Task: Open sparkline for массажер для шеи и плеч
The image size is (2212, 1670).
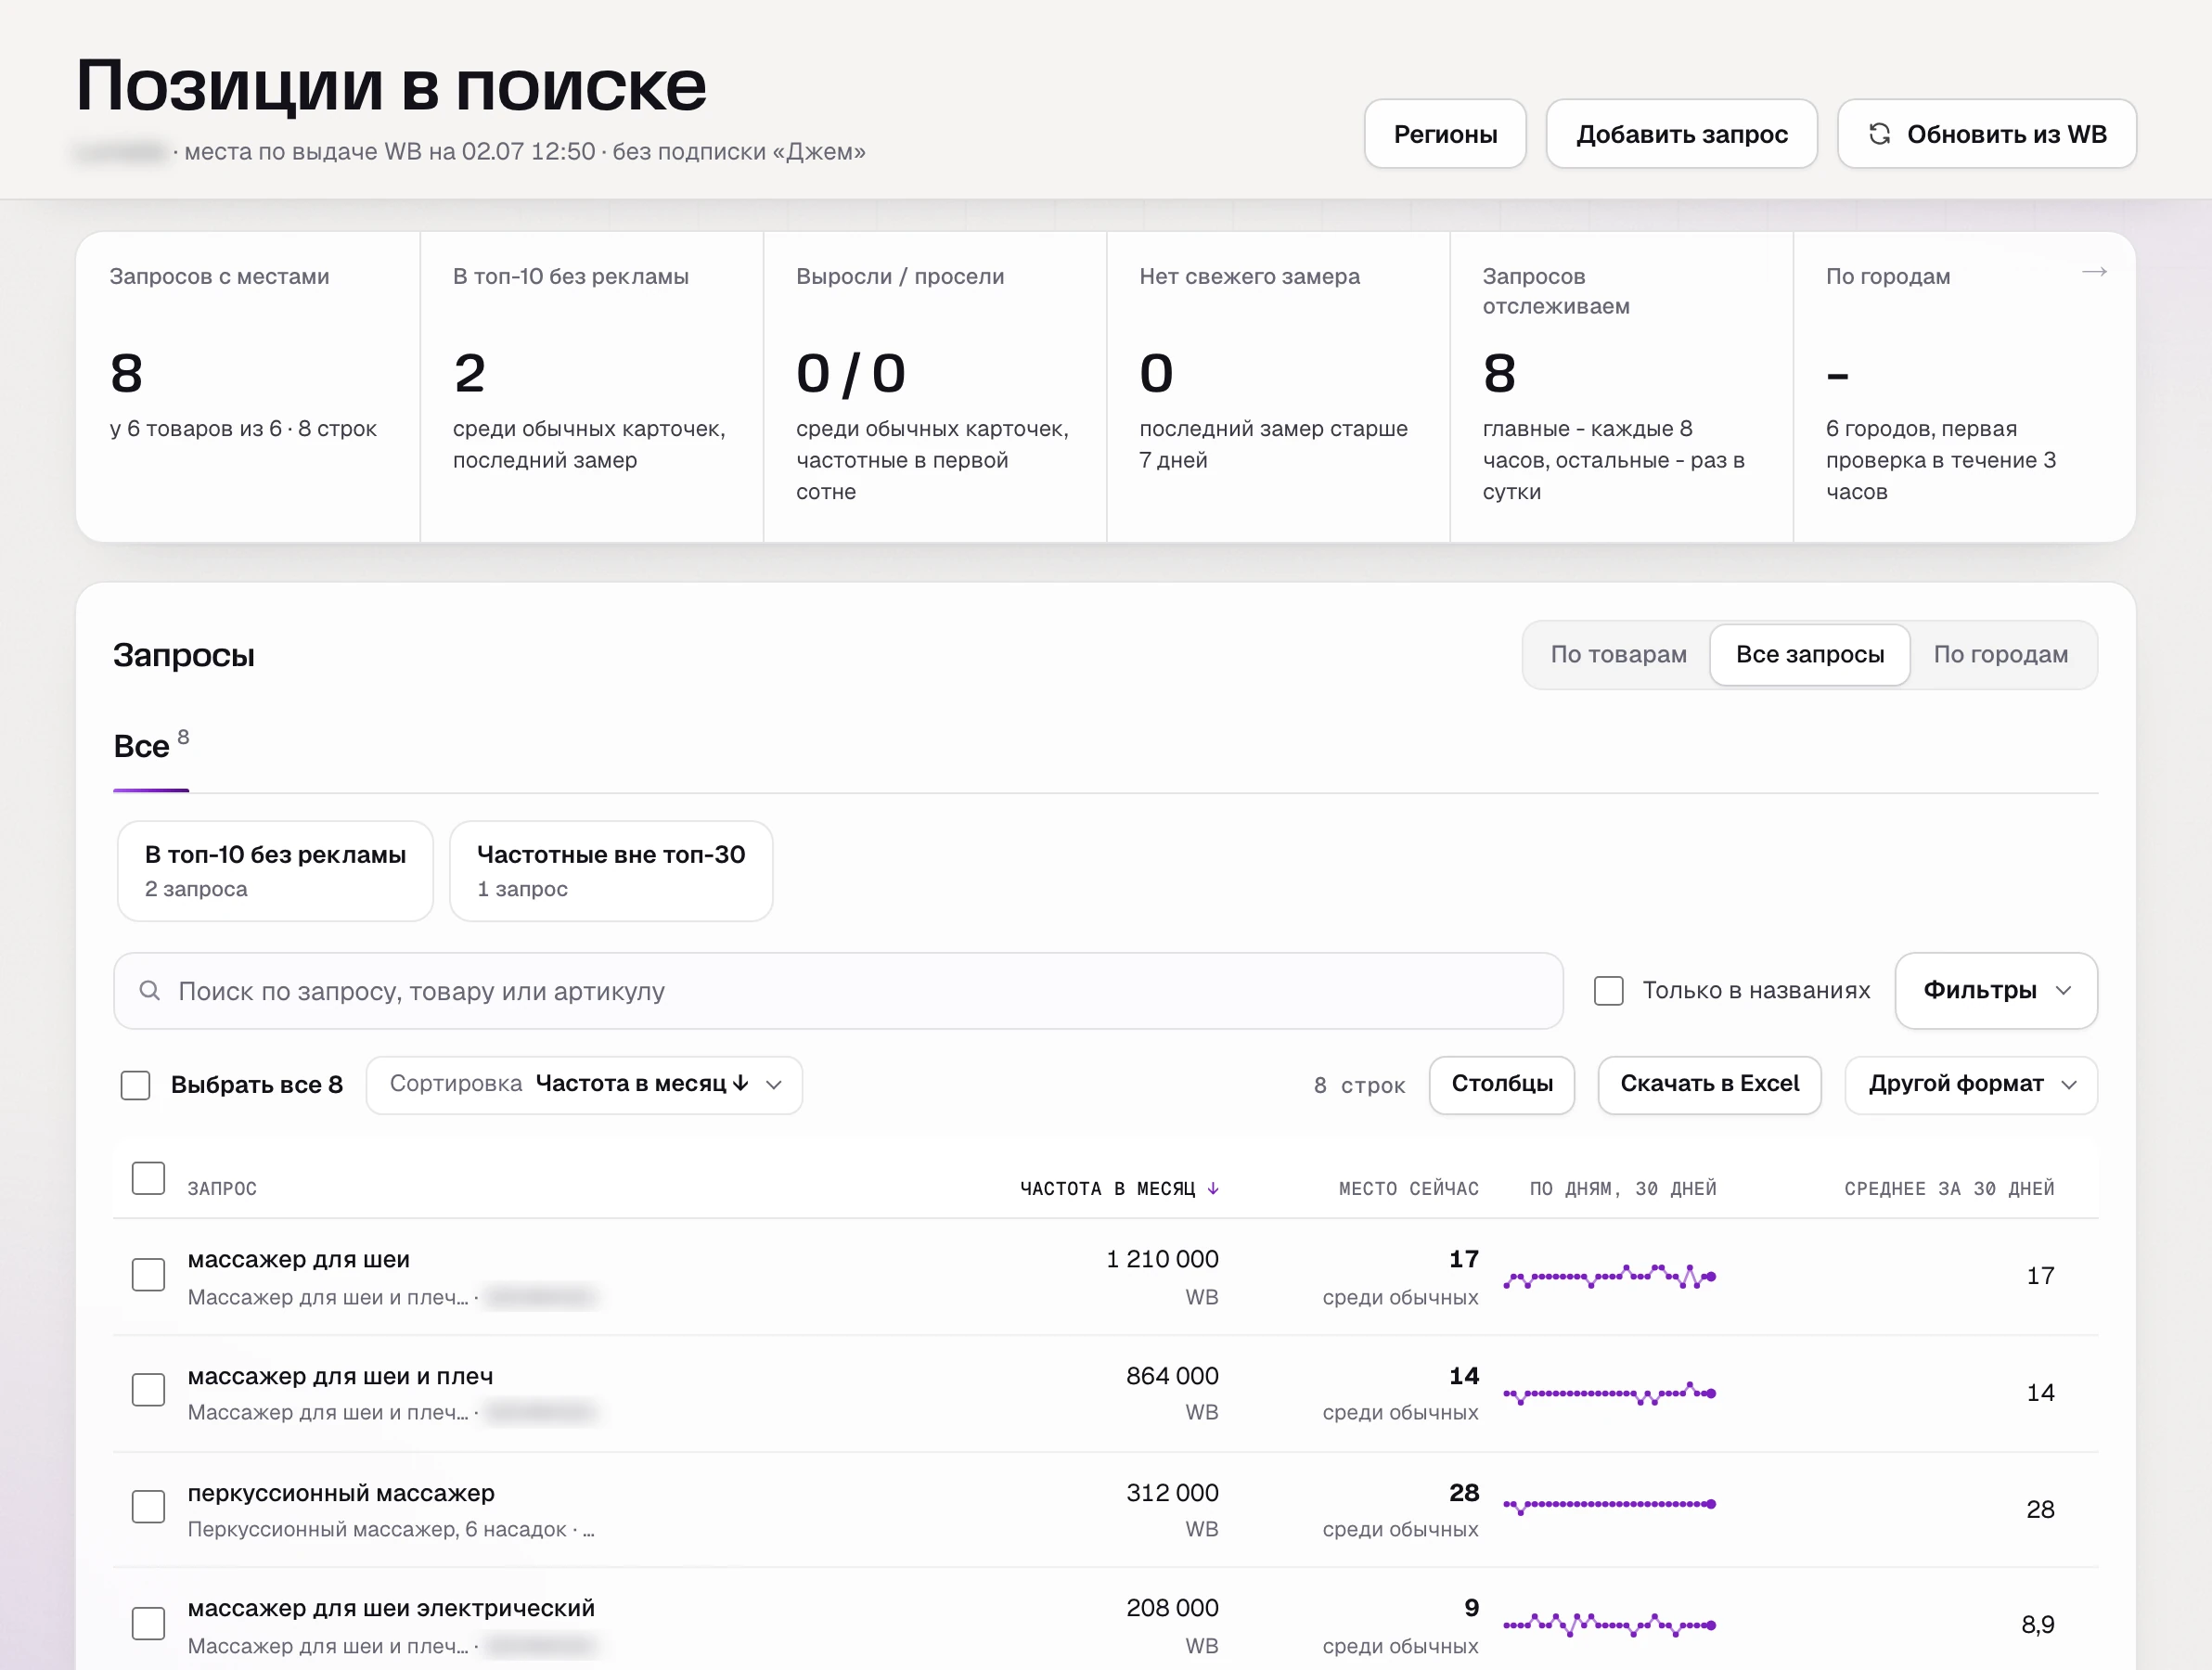Action: click(1609, 1393)
